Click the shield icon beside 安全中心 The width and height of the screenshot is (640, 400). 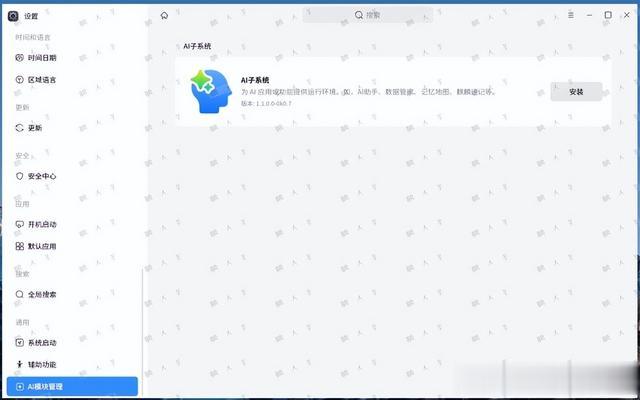(20, 176)
